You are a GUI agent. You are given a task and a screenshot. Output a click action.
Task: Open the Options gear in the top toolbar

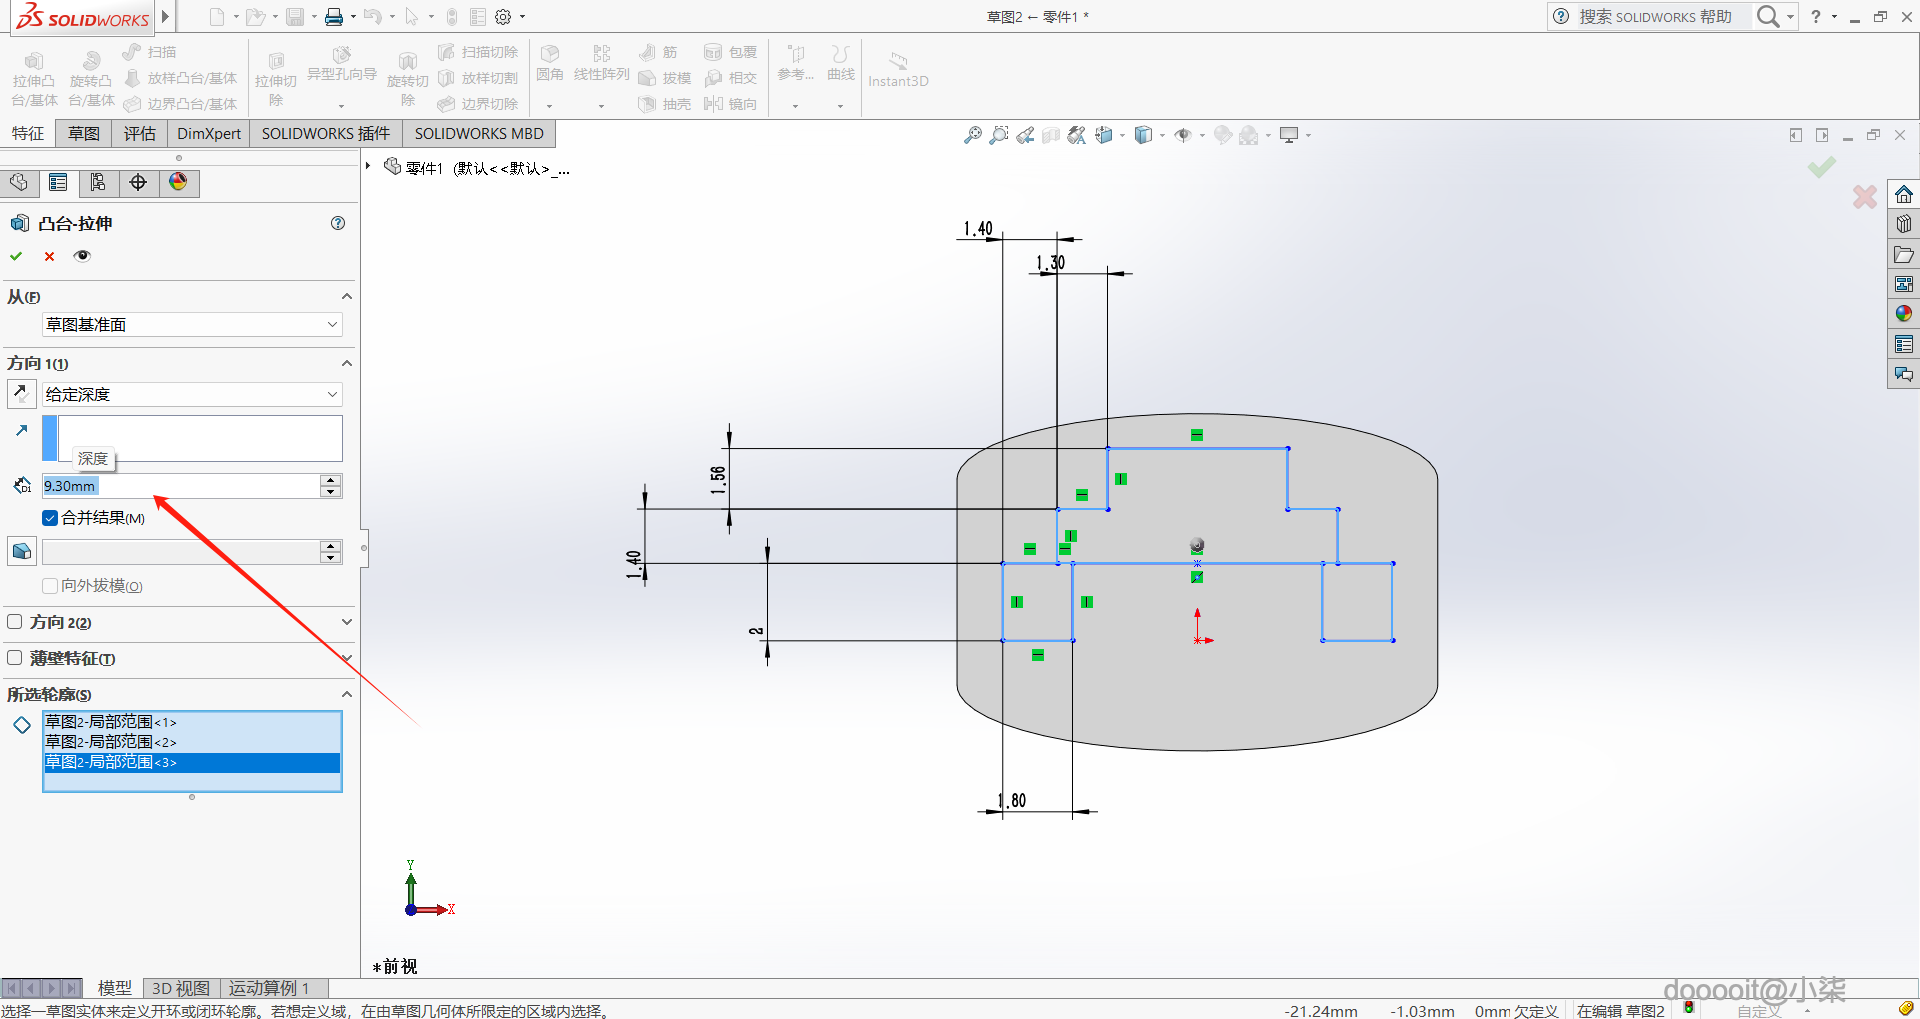[x=503, y=17]
